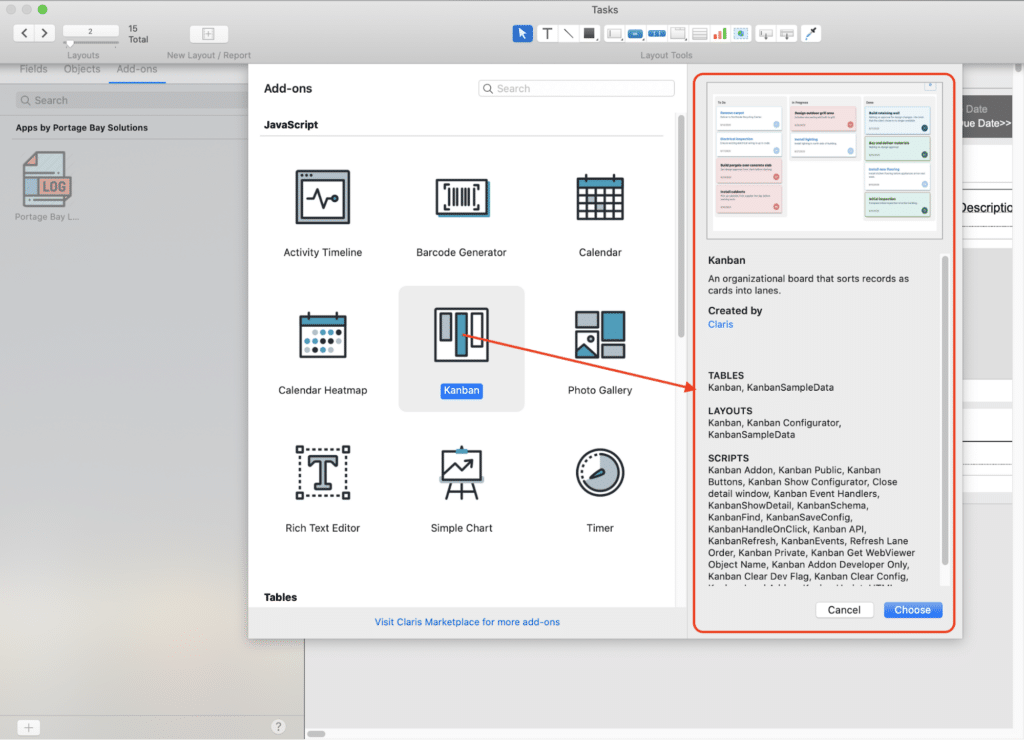1024x740 pixels.
Task: Select the Field/Control tool
Action: click(614, 33)
